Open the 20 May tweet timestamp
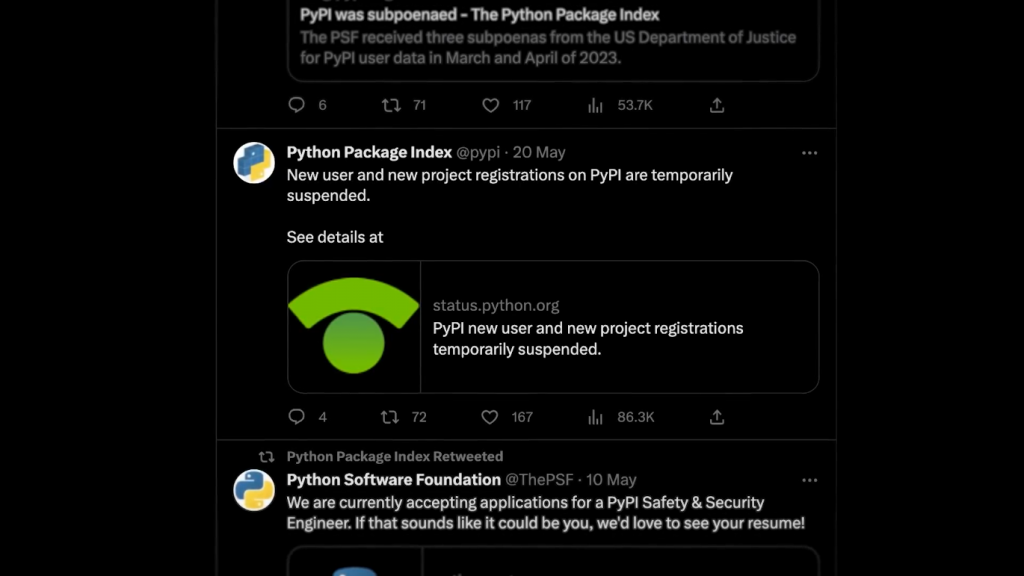This screenshot has height=576, width=1024. pos(540,152)
